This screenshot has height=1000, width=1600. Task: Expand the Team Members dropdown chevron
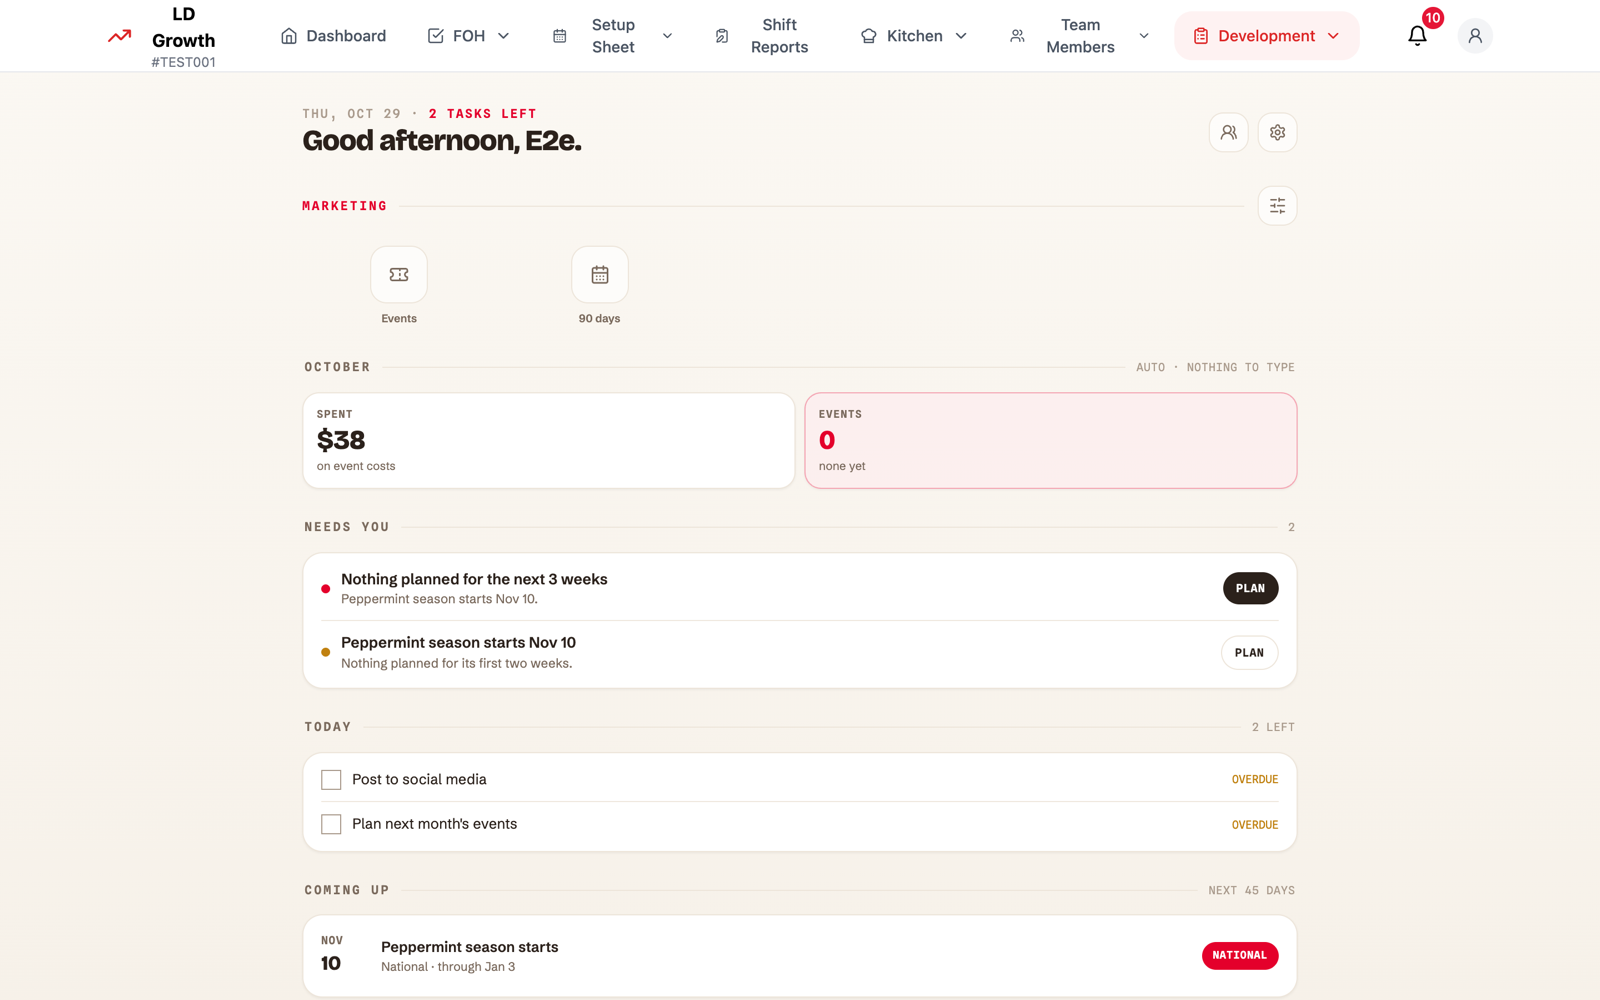click(x=1144, y=36)
